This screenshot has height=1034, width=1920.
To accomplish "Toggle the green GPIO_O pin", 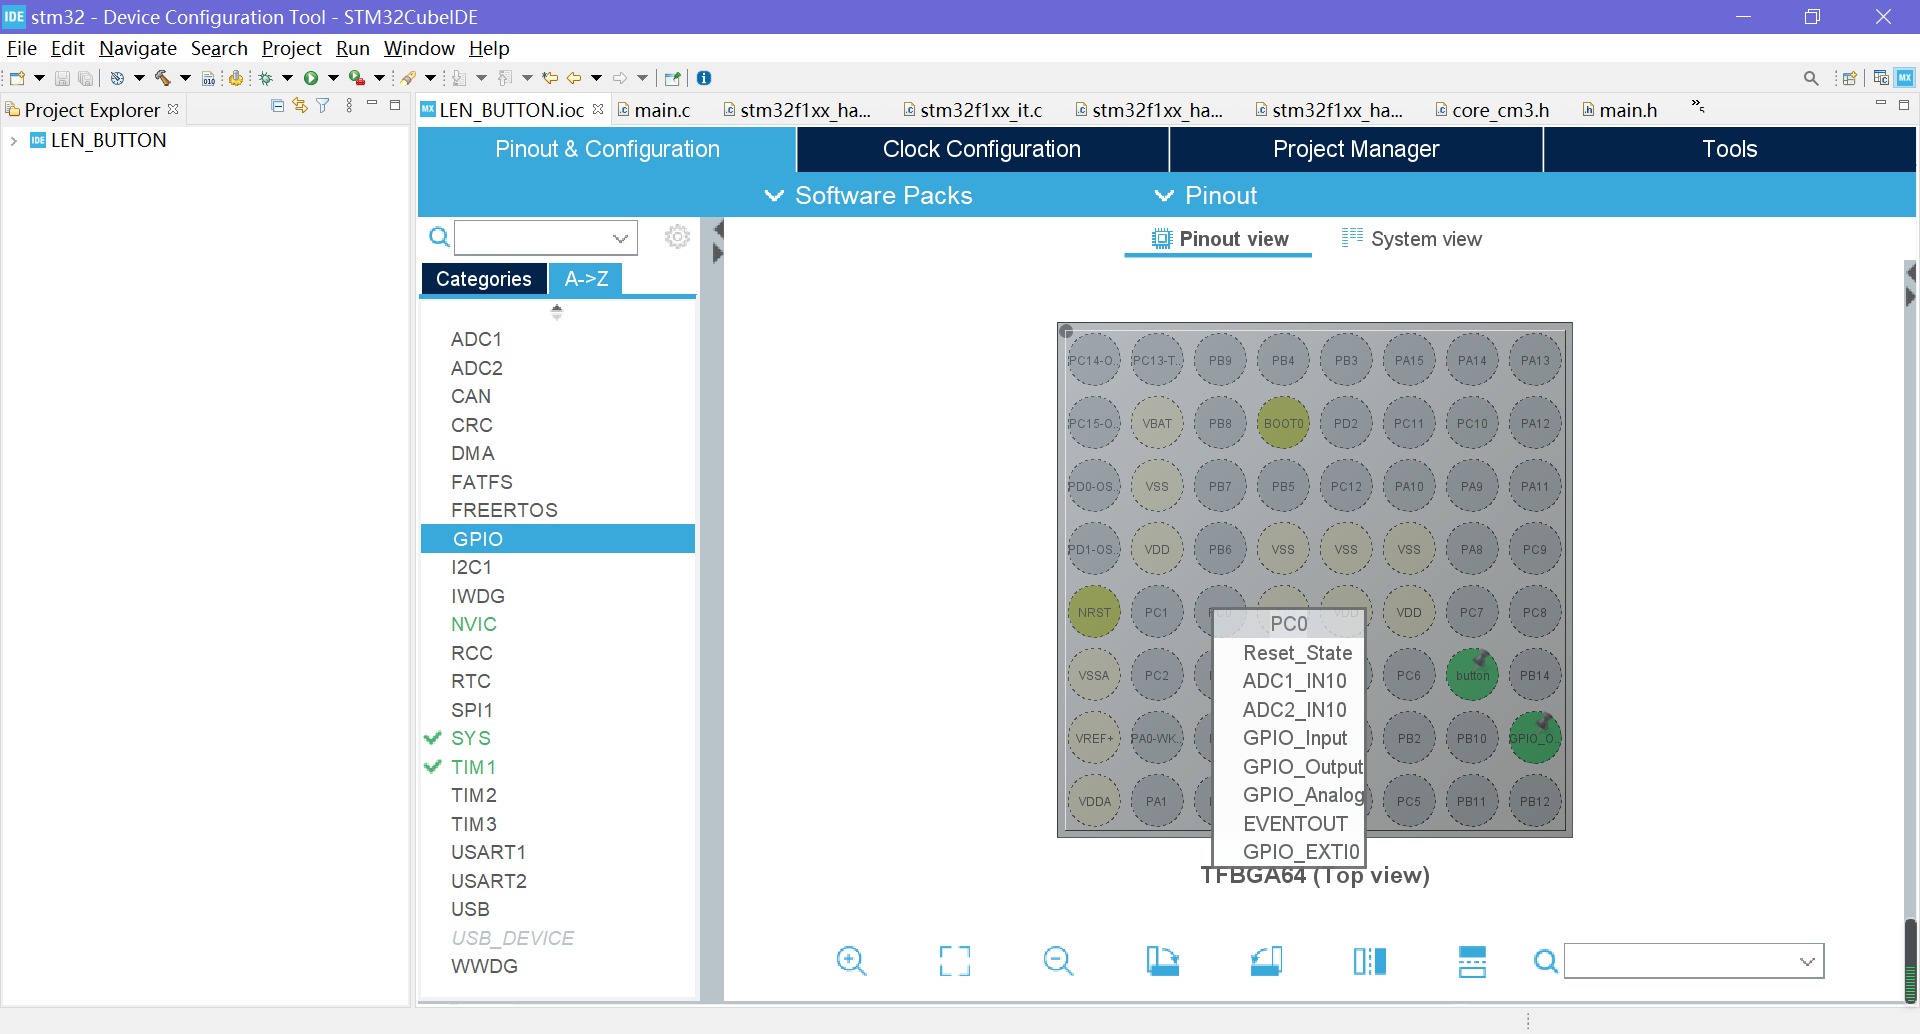I will (x=1534, y=738).
